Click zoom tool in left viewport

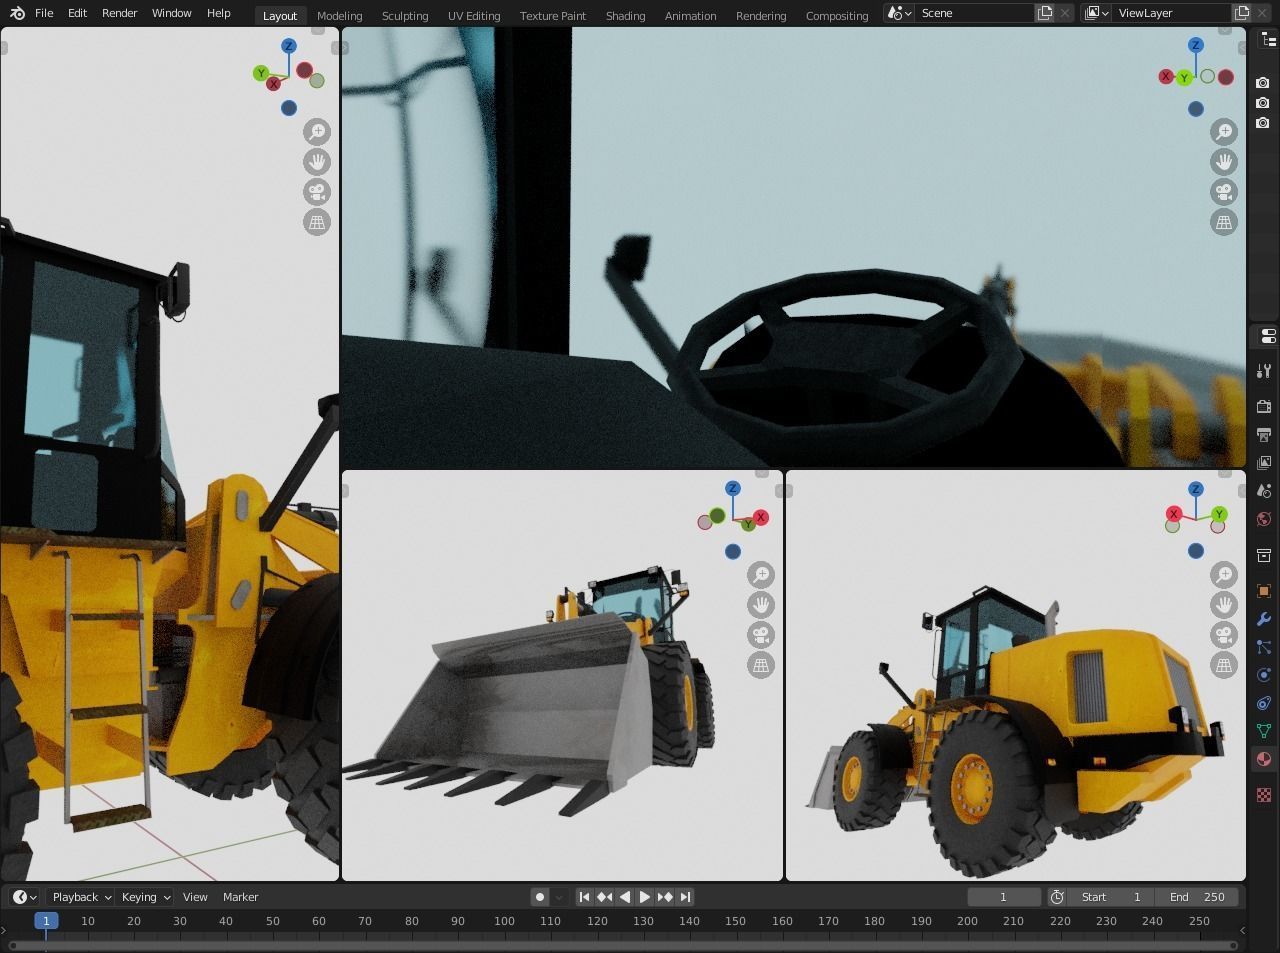(317, 131)
